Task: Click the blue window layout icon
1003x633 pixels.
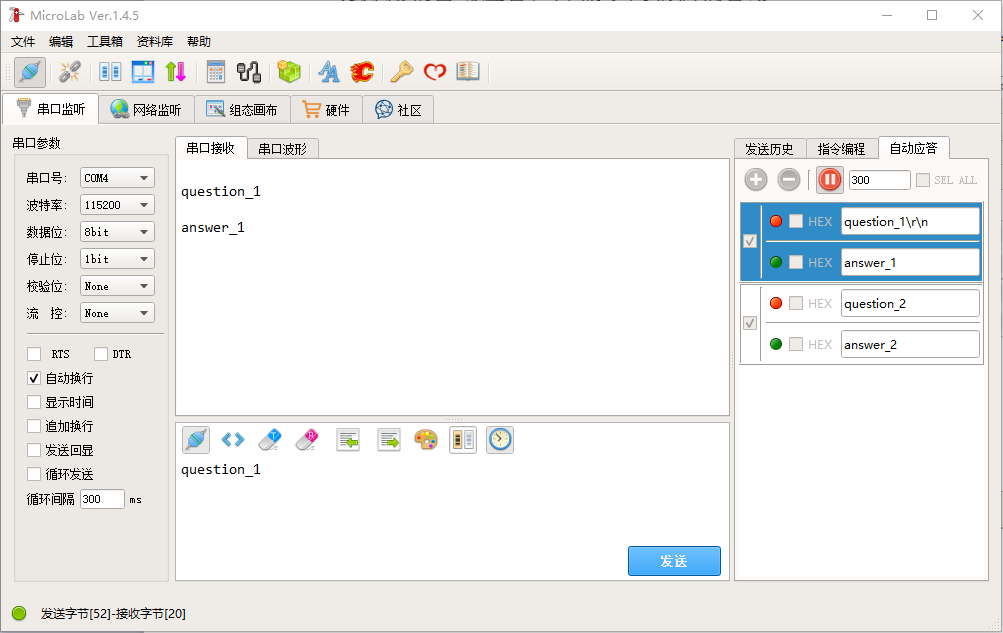Action: 143,72
